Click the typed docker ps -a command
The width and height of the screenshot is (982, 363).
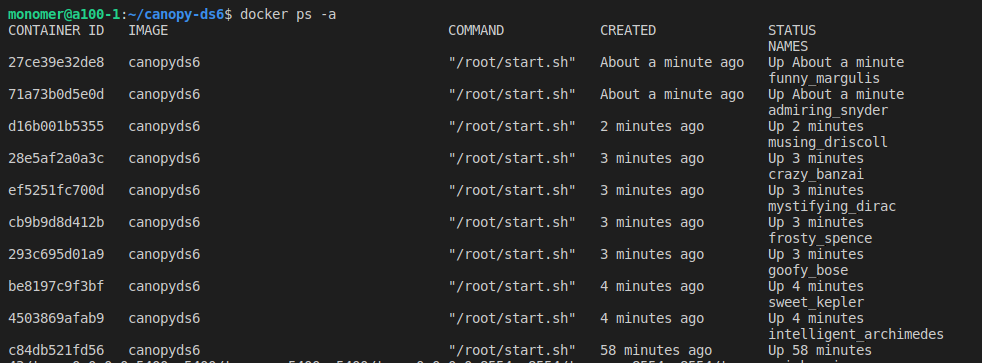coord(288,14)
